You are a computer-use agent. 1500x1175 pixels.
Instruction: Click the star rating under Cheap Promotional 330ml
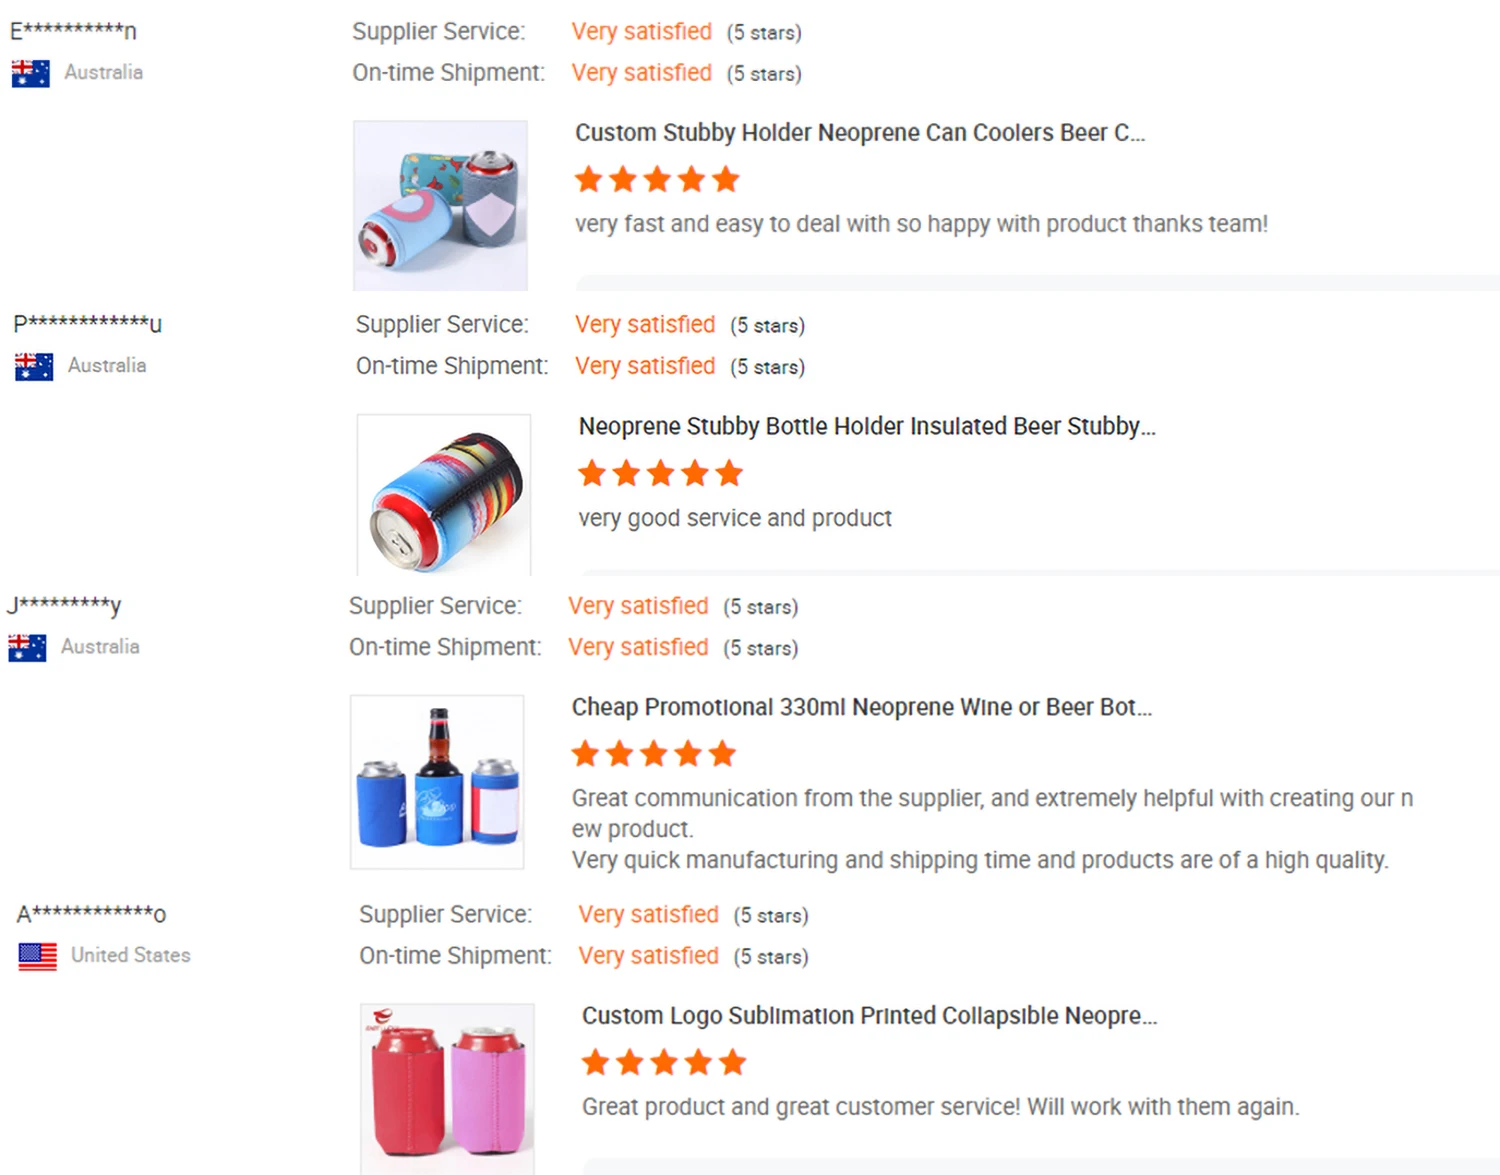pyautogui.click(x=654, y=754)
